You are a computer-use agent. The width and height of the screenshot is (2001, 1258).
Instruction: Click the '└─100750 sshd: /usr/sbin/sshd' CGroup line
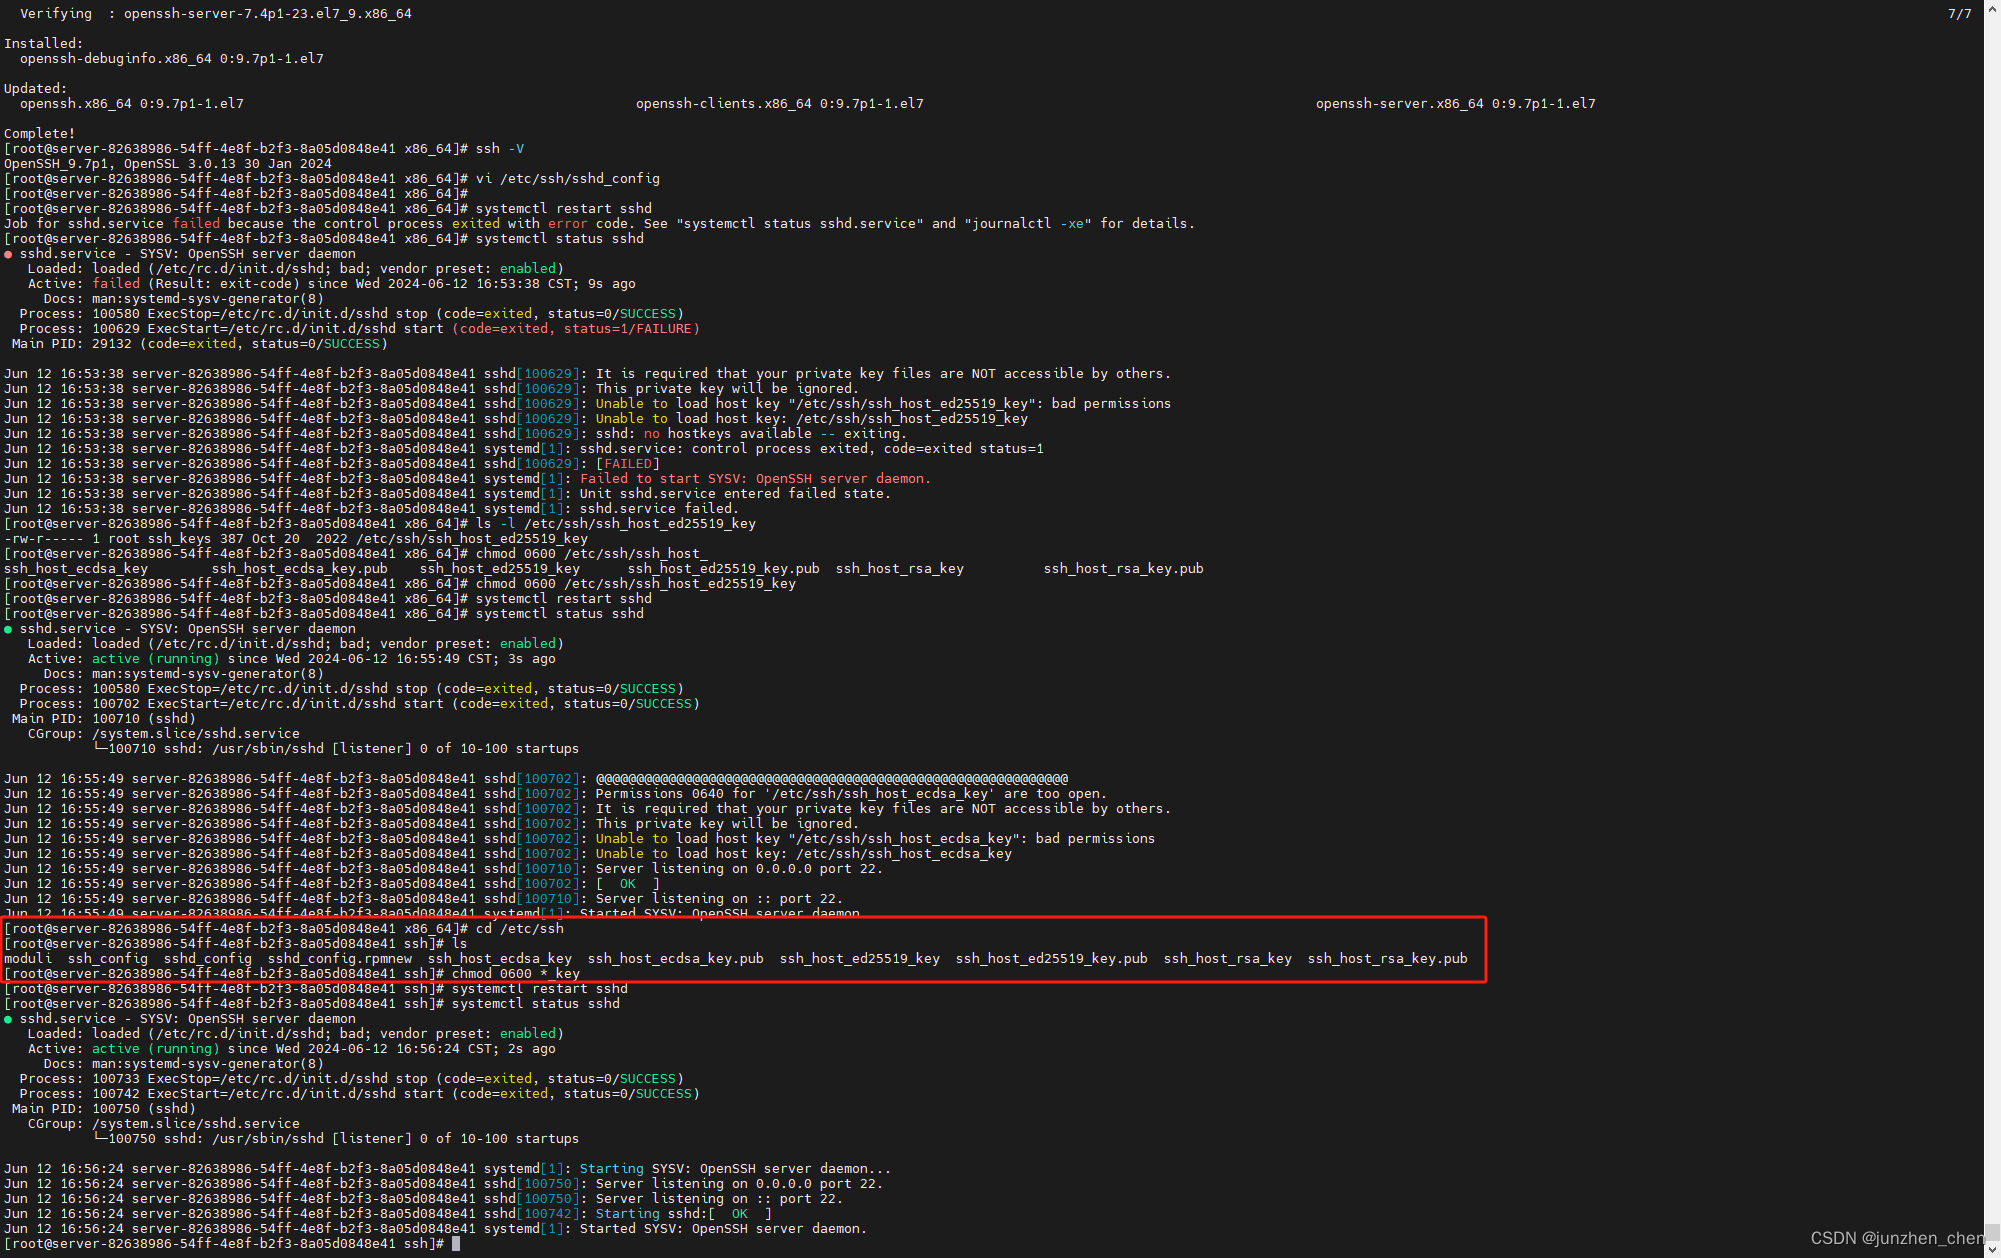(335, 1138)
